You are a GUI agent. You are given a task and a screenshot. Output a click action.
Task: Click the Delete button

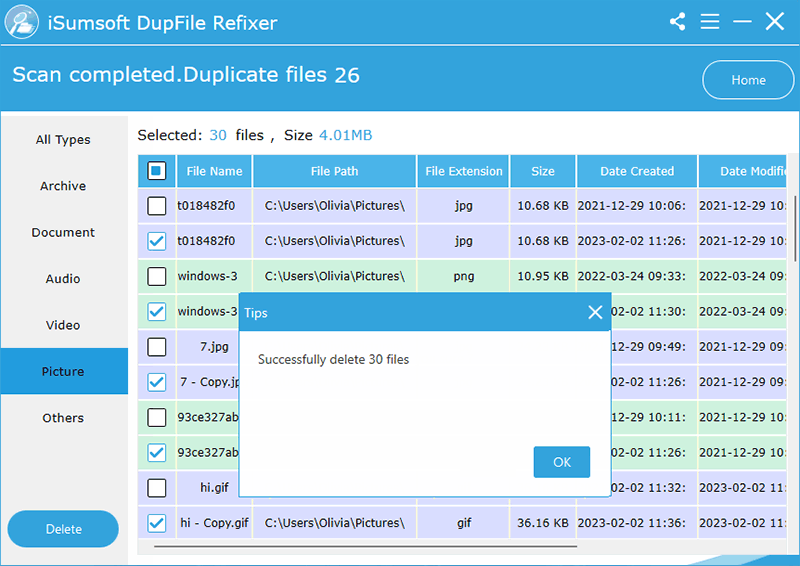[x=63, y=529]
